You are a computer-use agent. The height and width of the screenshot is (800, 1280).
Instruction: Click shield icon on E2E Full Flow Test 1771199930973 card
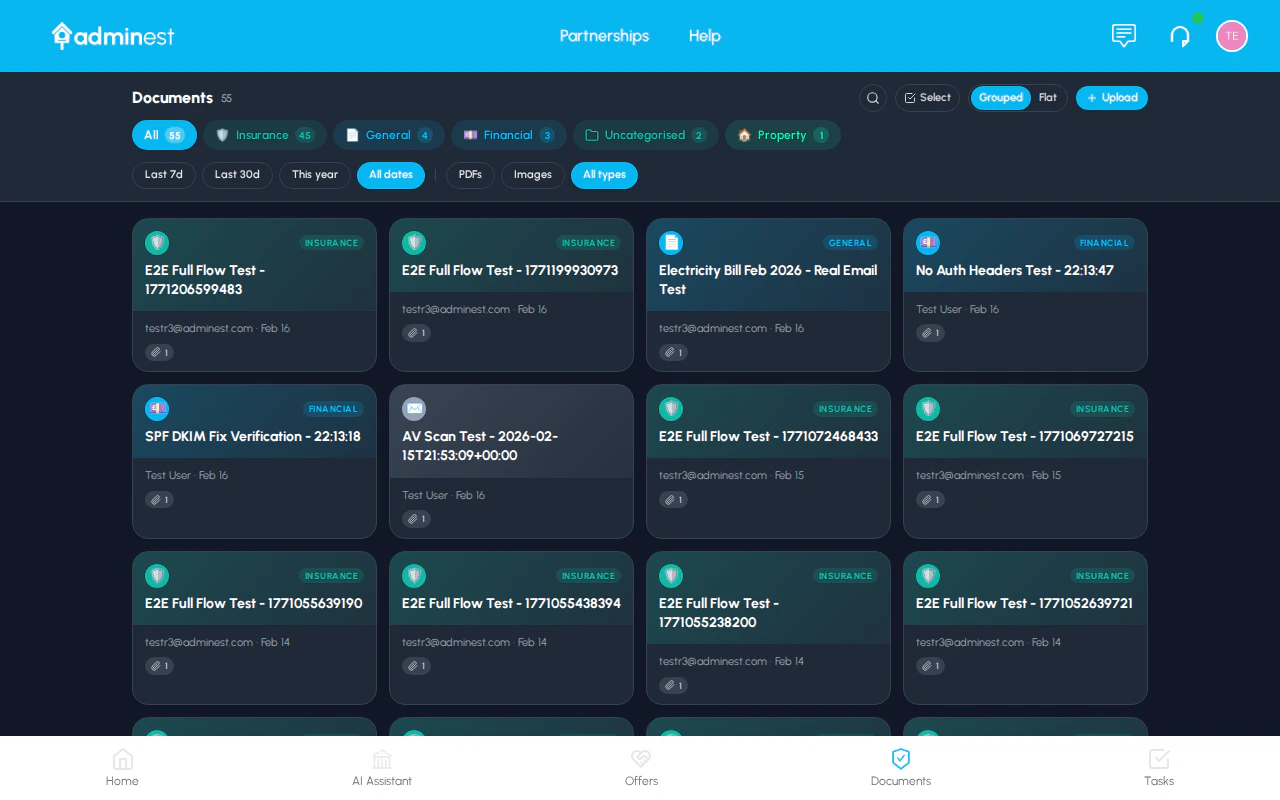coord(414,243)
